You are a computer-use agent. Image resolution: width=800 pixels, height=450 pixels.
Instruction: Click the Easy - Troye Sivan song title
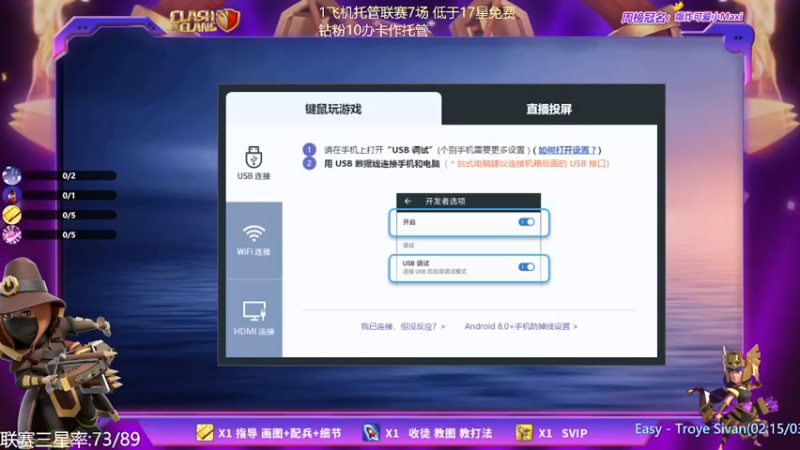click(x=716, y=429)
